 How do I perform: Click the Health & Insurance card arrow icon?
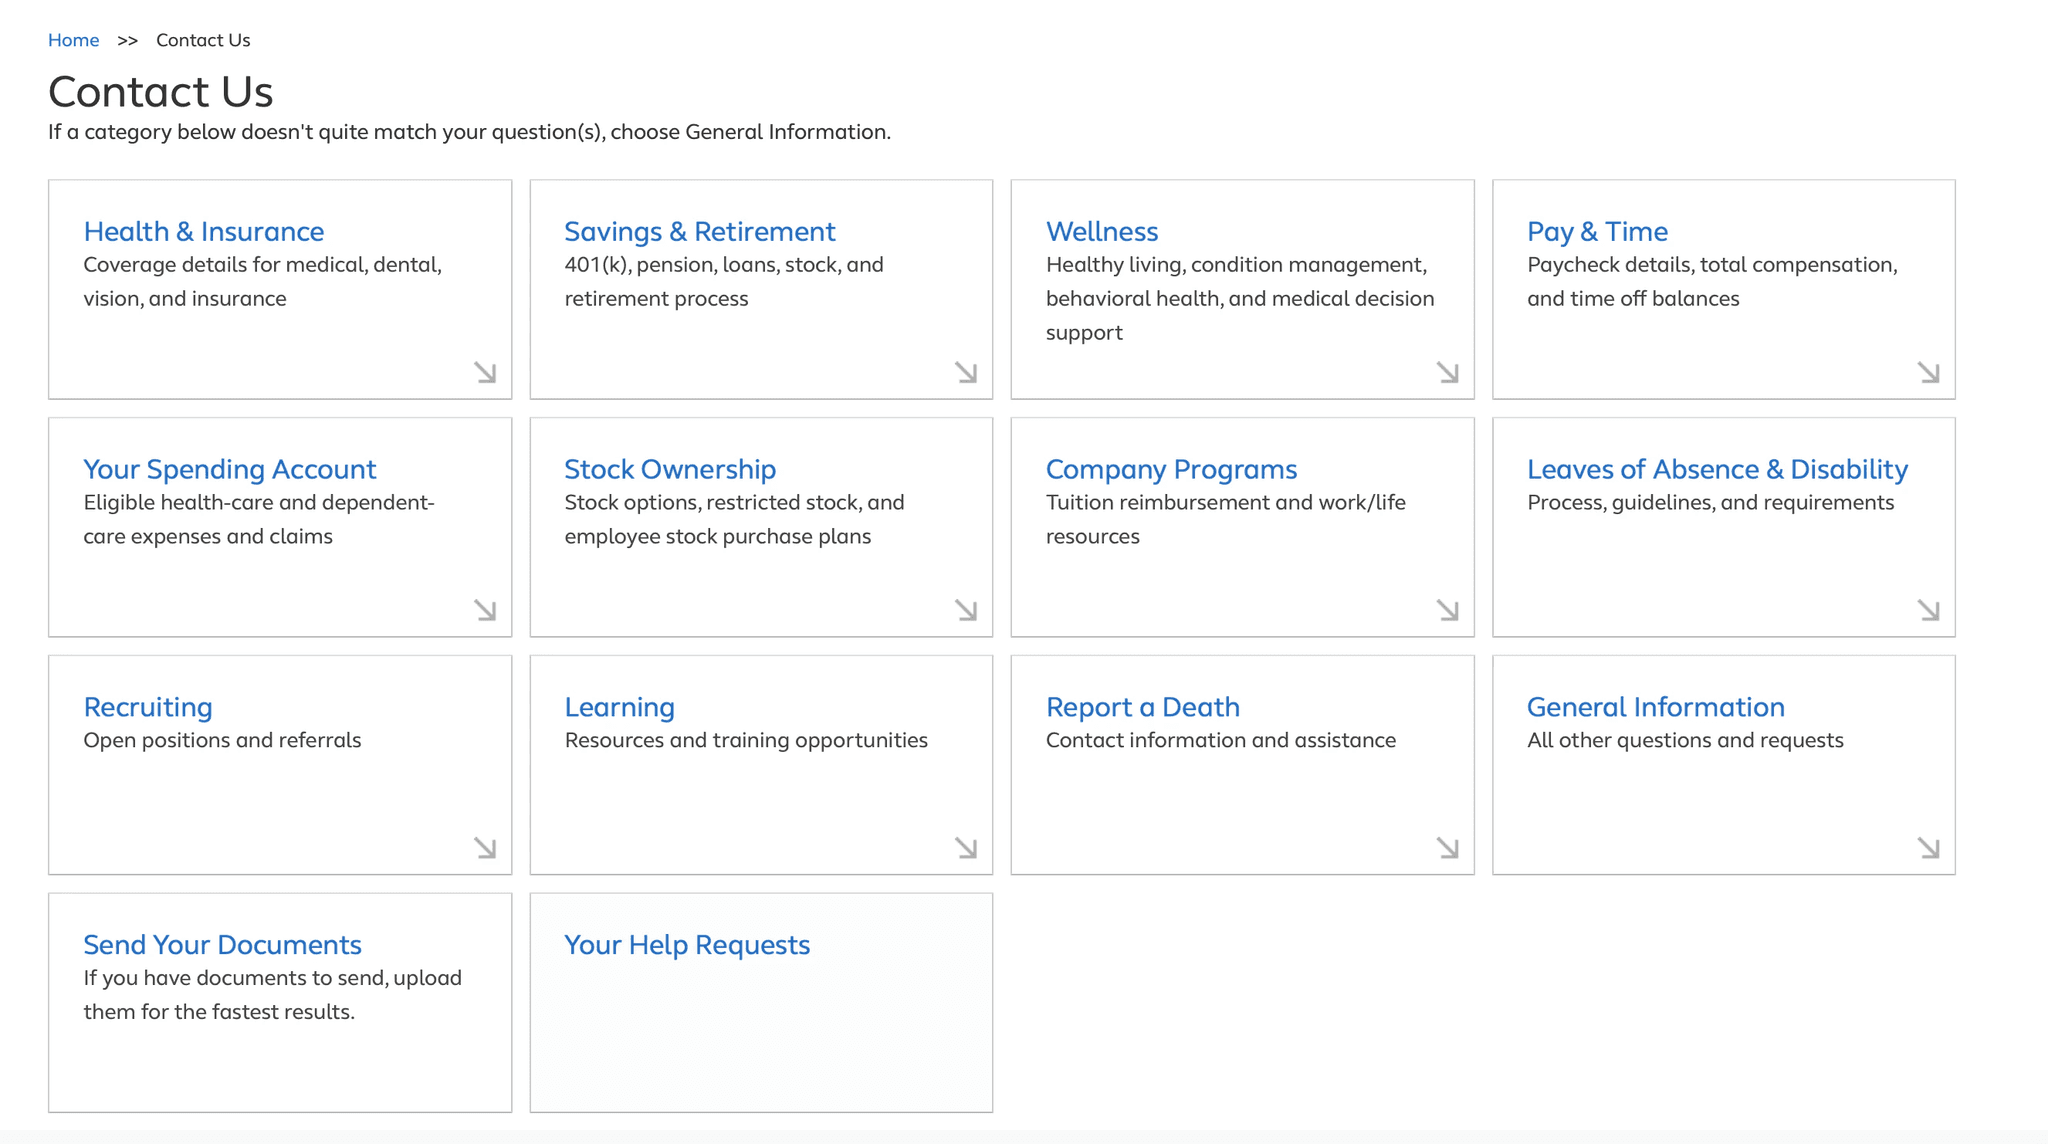pyautogui.click(x=485, y=372)
